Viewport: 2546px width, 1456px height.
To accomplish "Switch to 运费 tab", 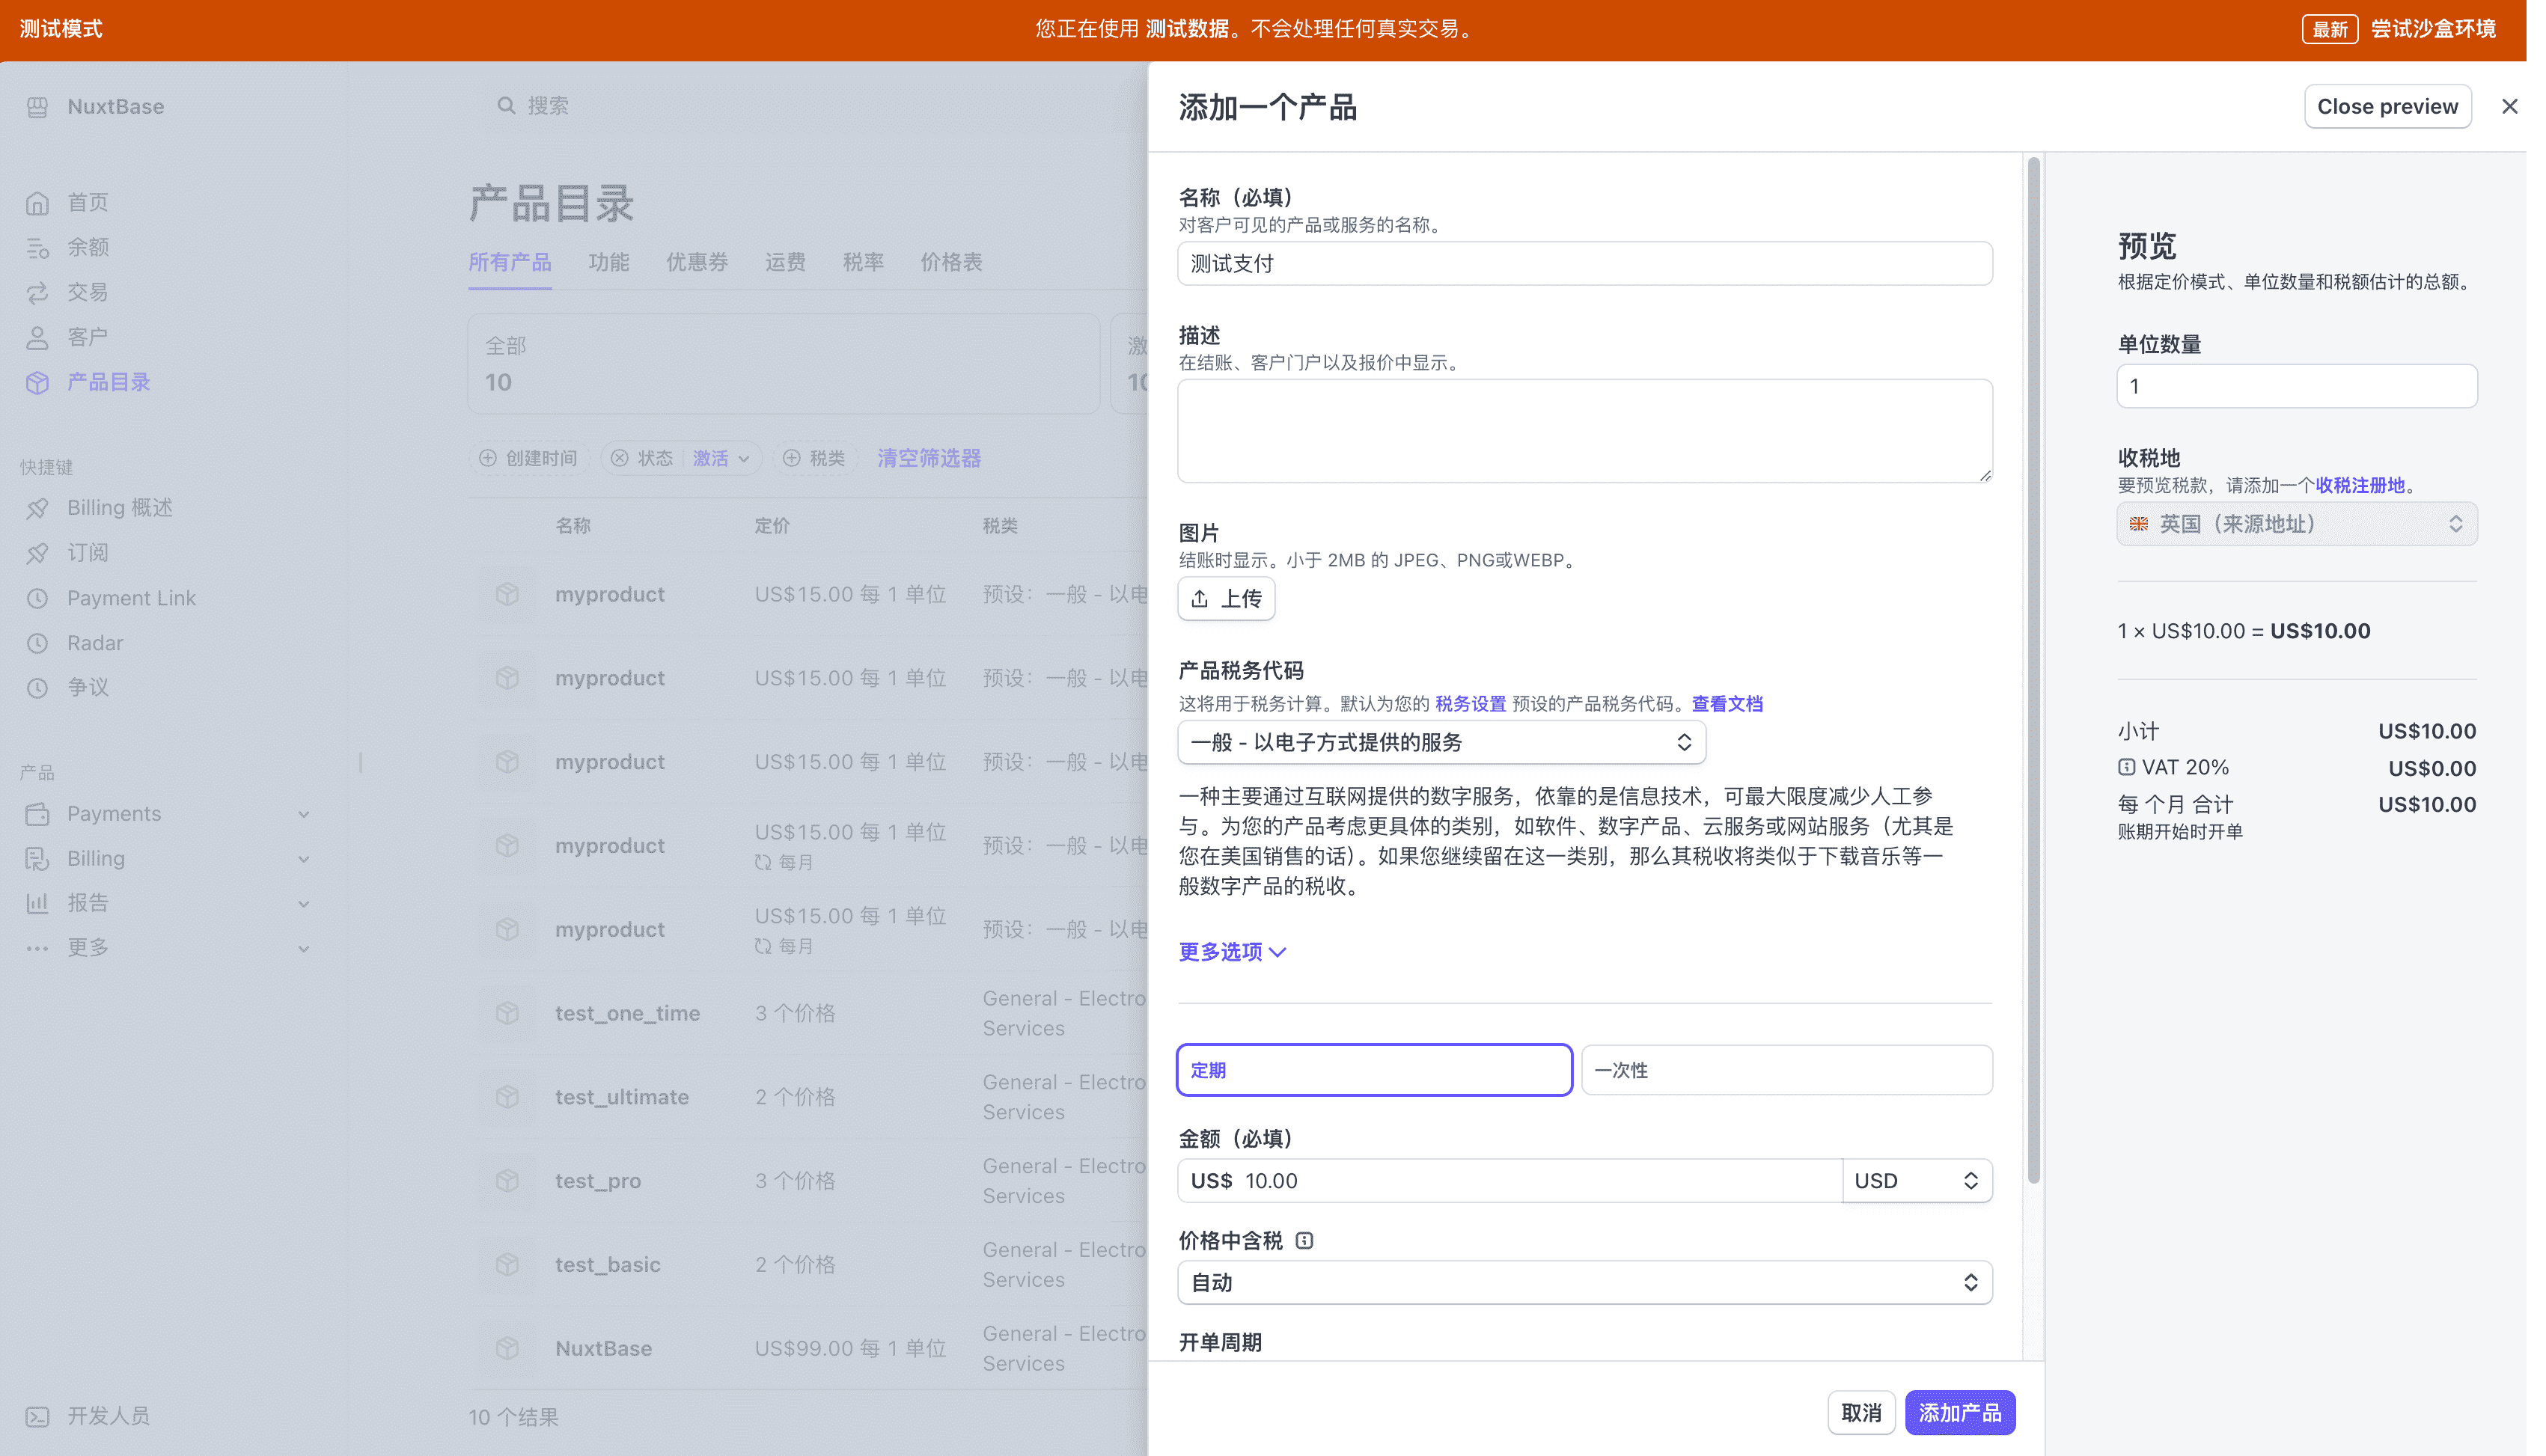I will (x=785, y=262).
